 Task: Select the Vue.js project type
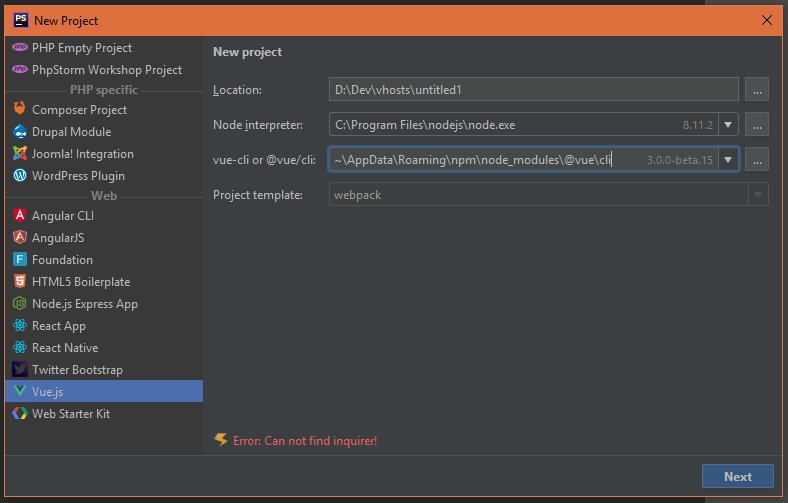(104, 391)
